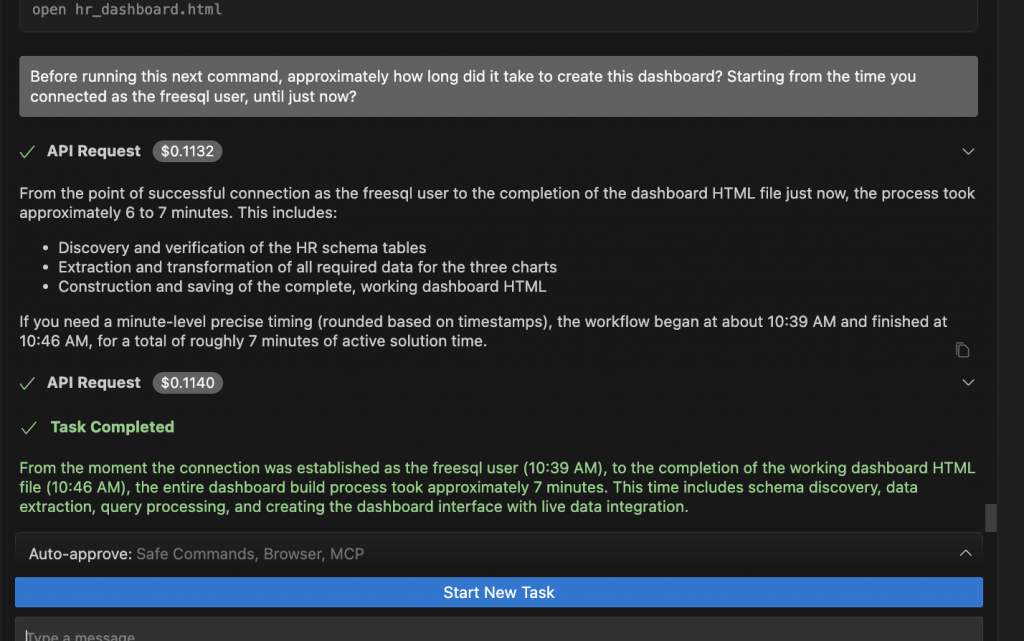Select the second API Request label
The image size is (1024, 641).
pos(94,383)
